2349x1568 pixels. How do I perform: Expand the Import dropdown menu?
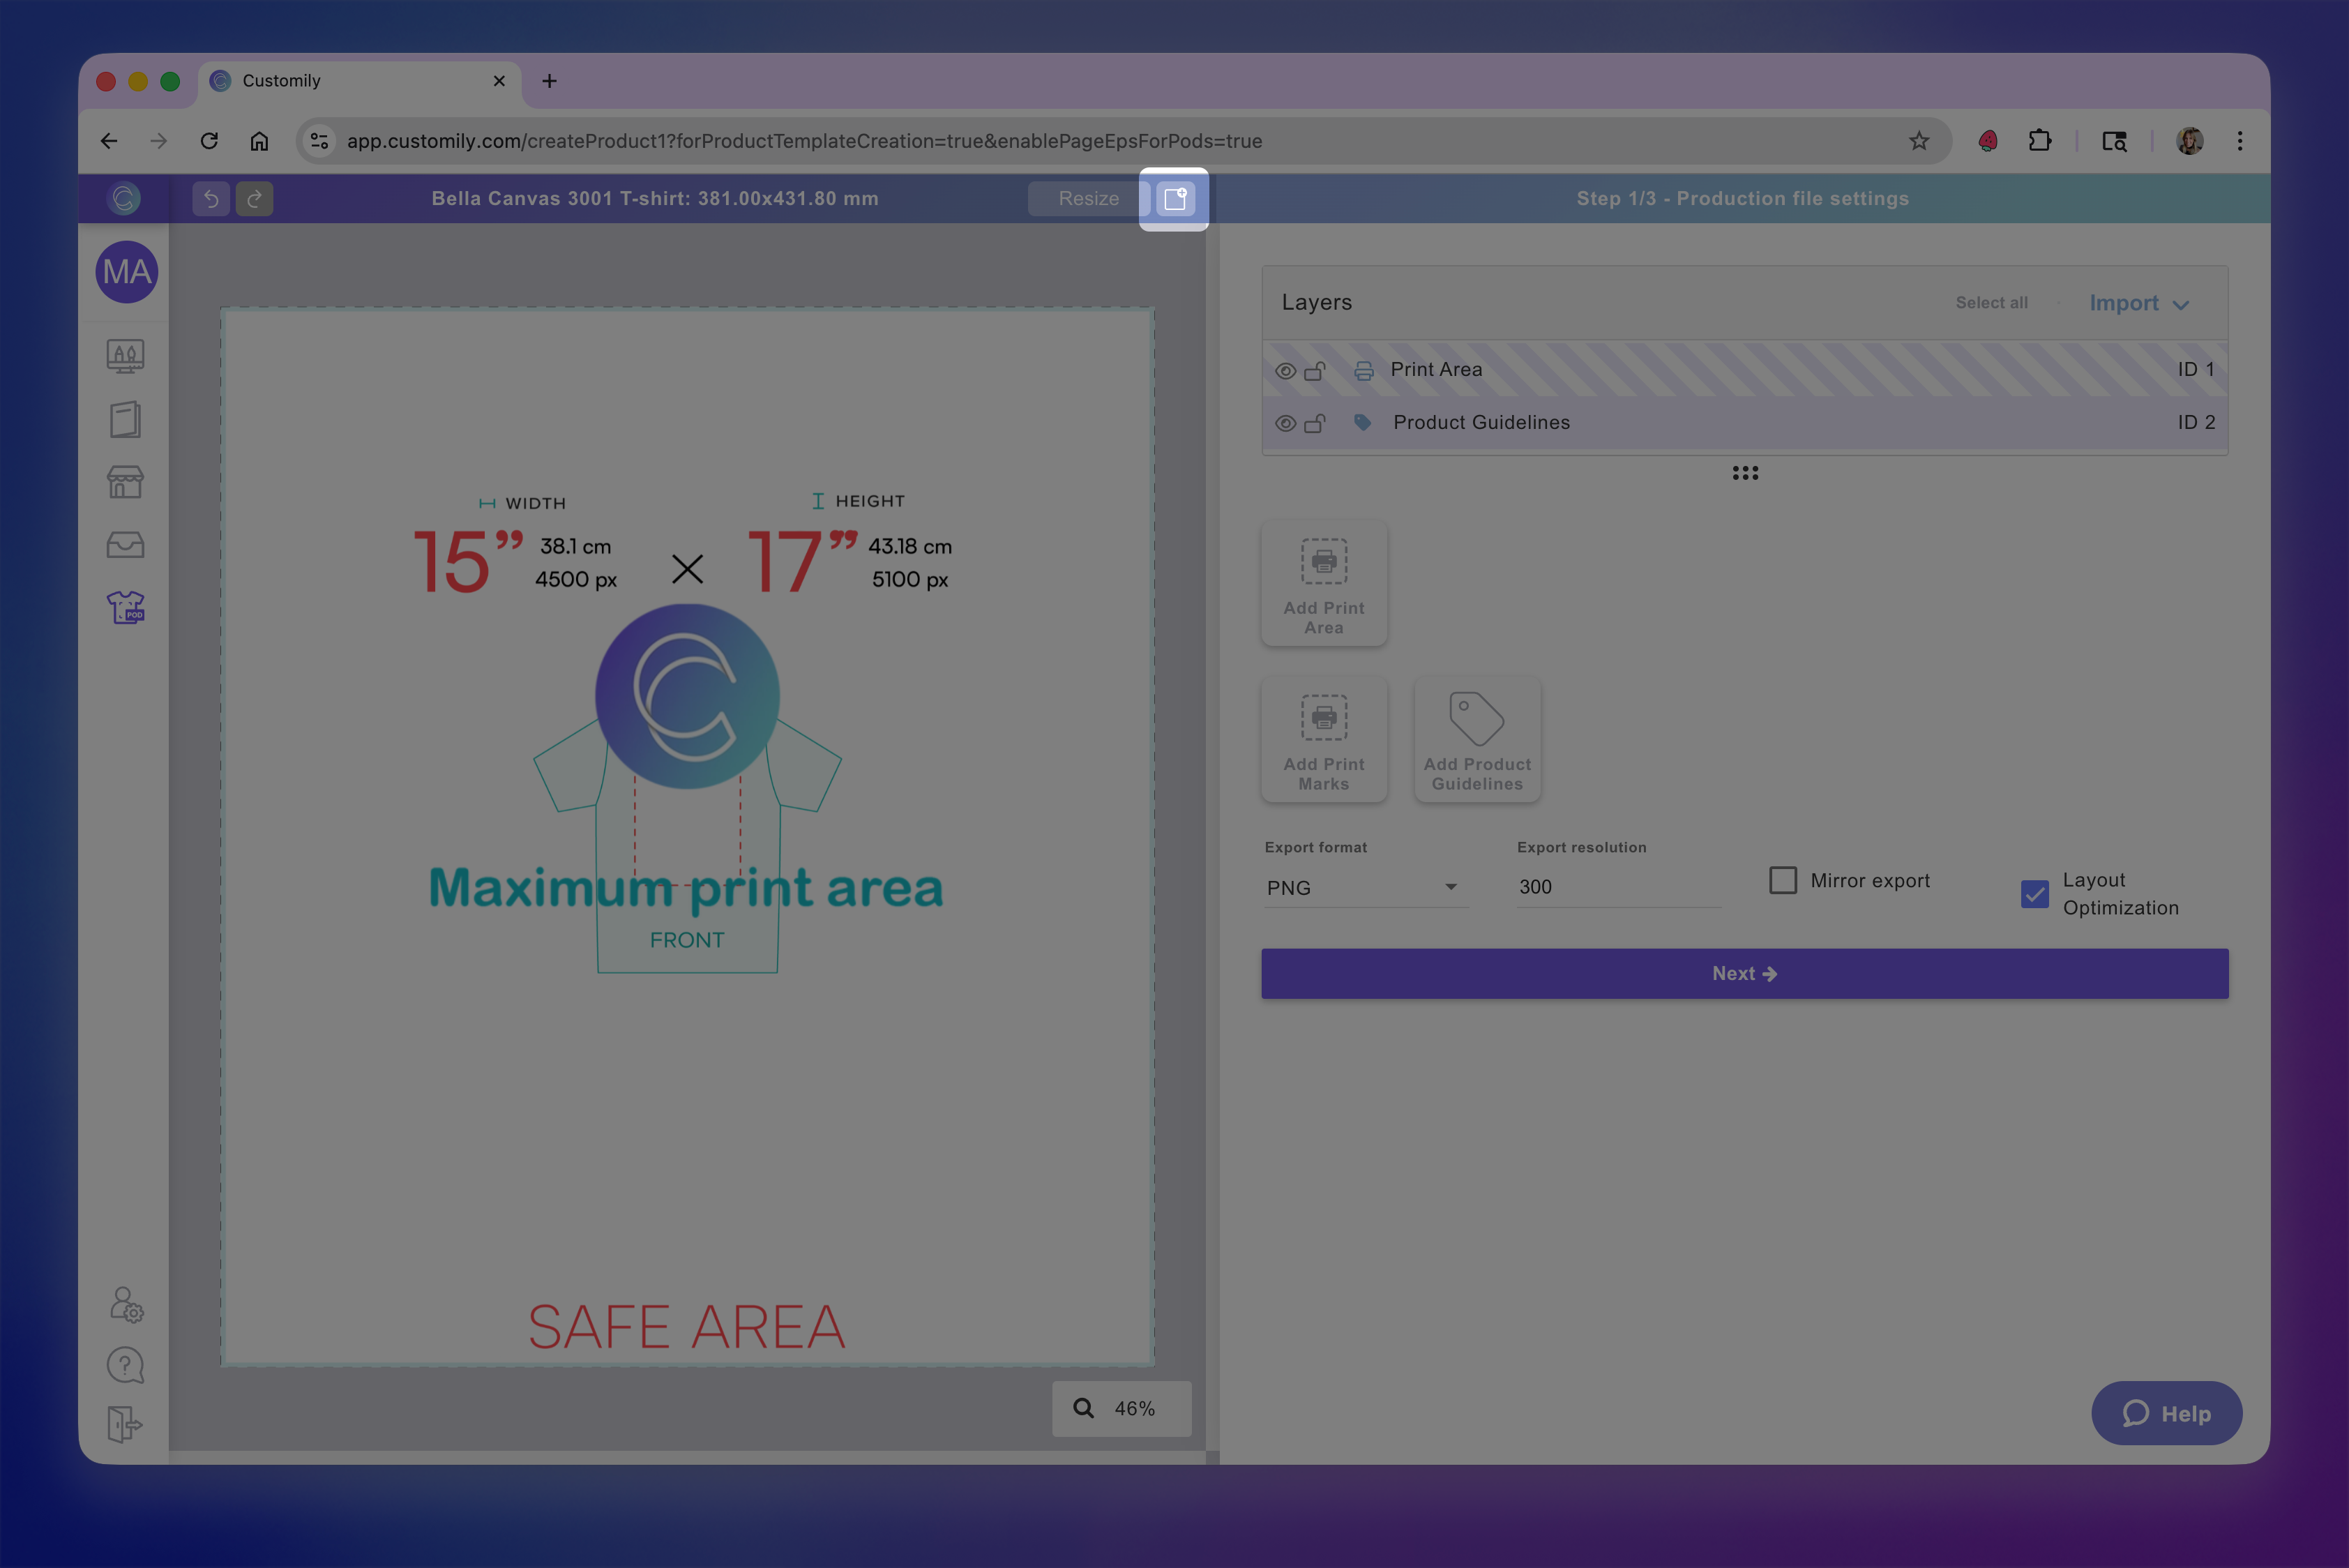click(x=2139, y=303)
